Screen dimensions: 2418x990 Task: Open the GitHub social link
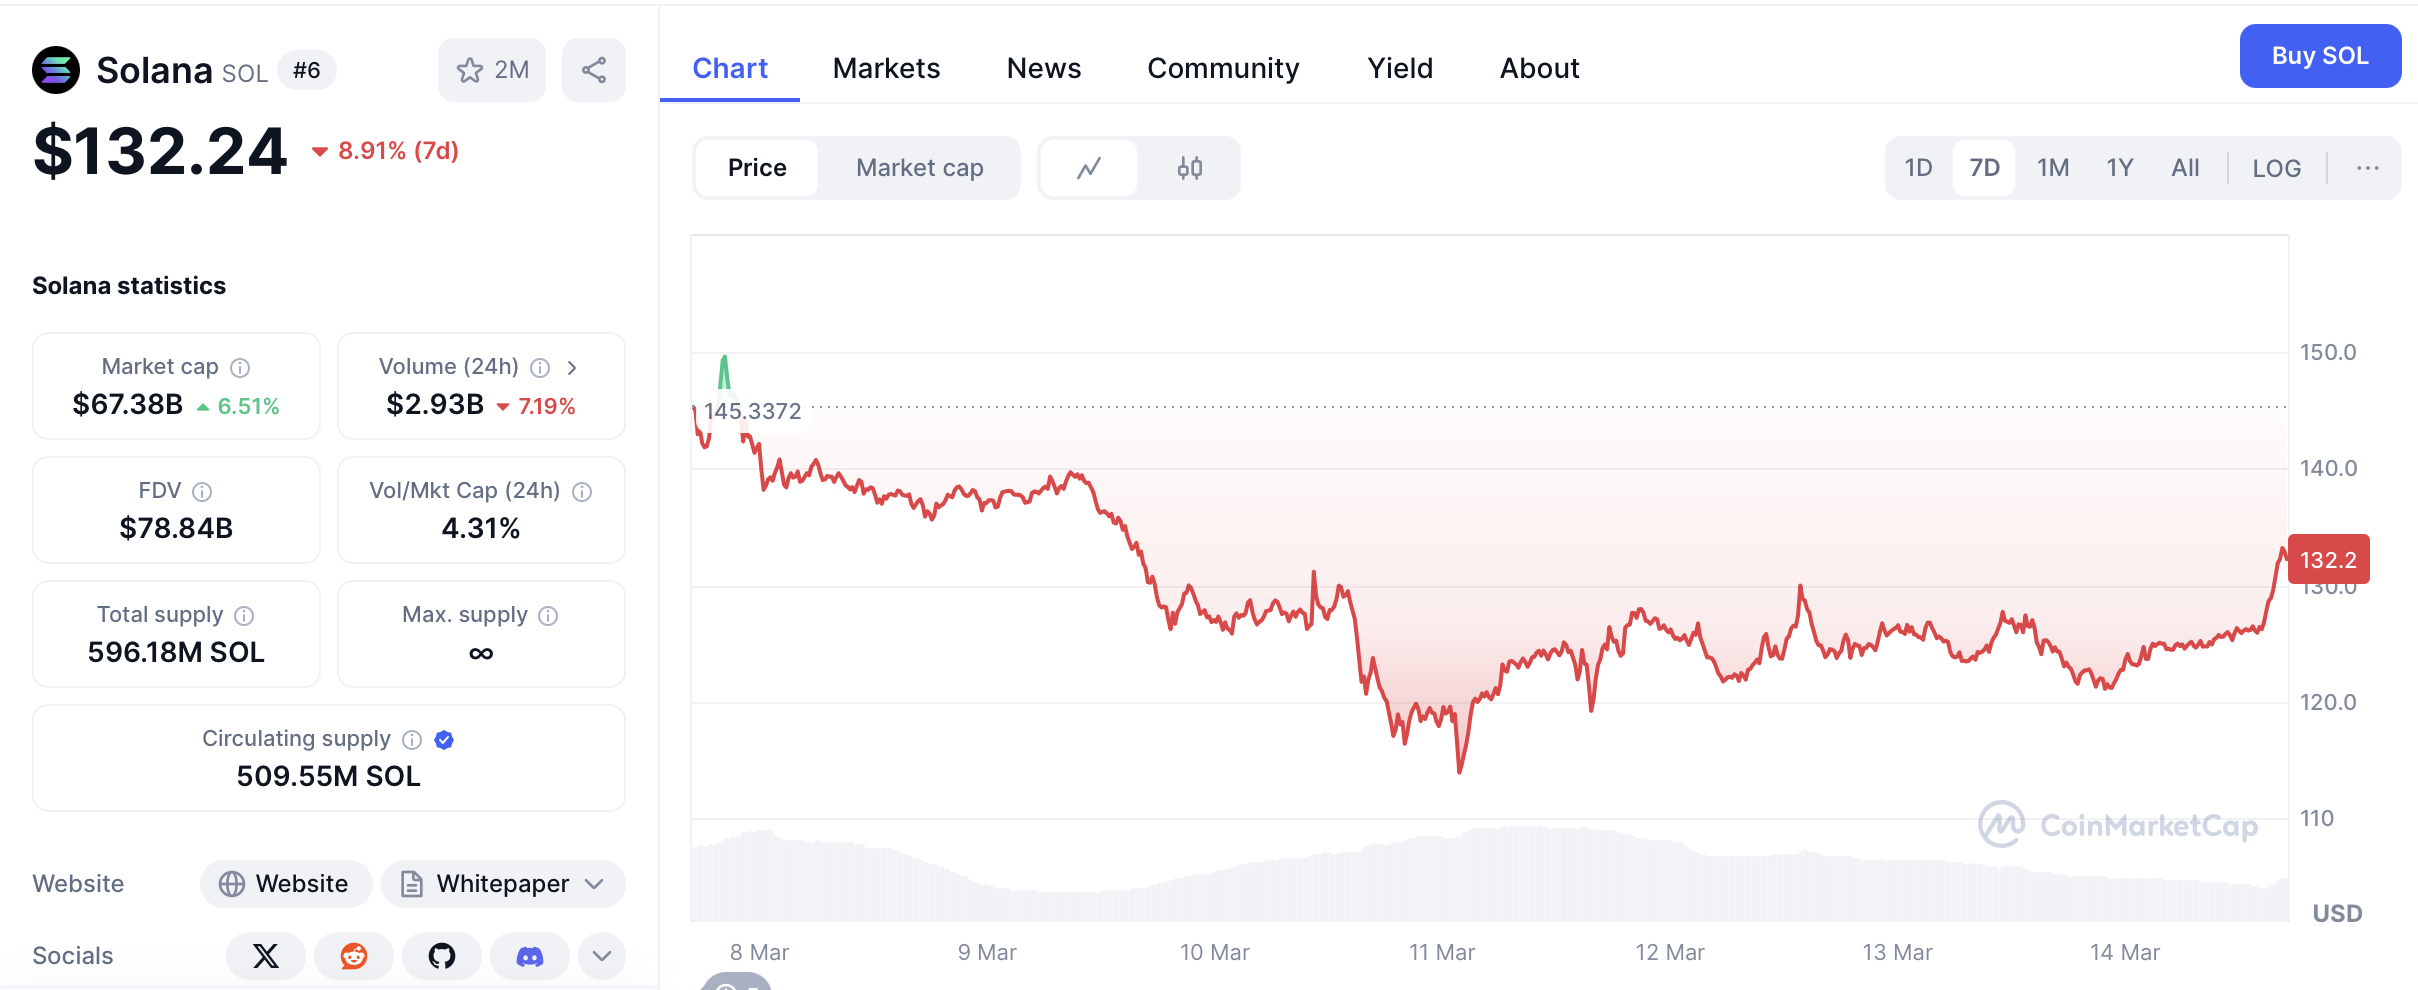[x=442, y=956]
